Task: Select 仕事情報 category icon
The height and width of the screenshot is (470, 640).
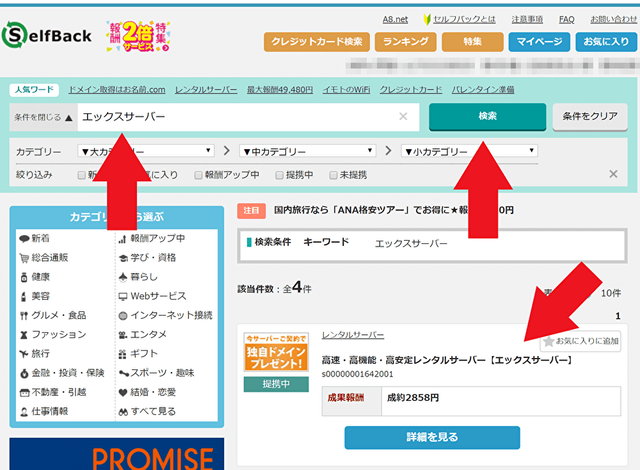Action: pos(24,412)
